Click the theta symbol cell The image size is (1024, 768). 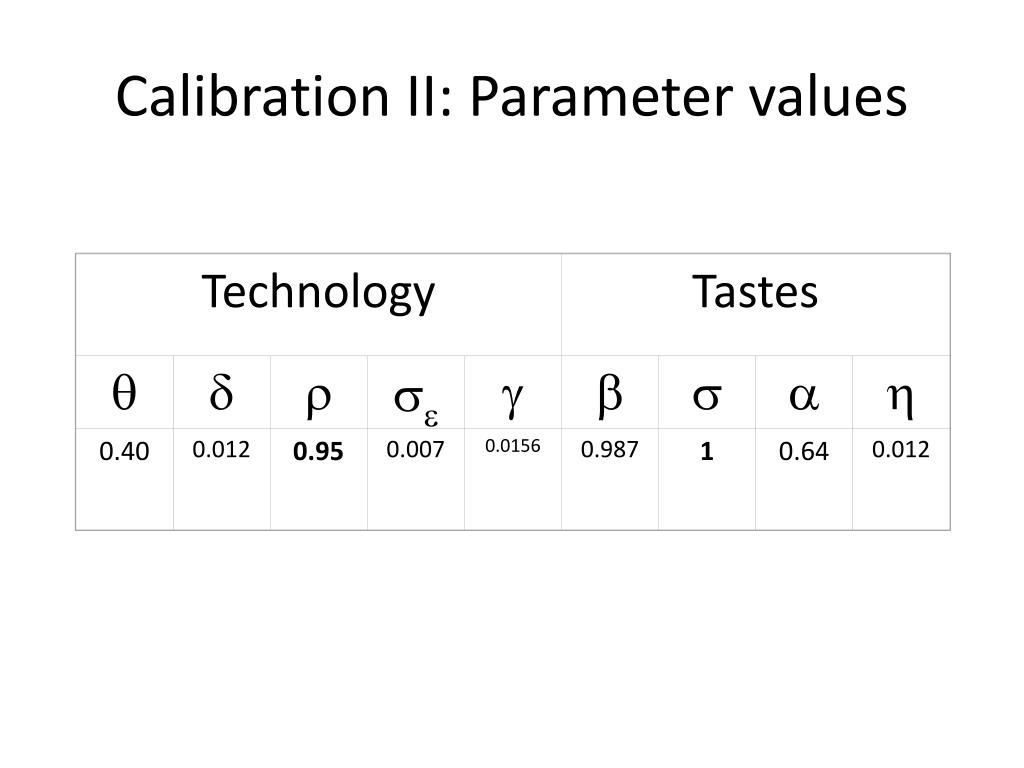coord(123,395)
